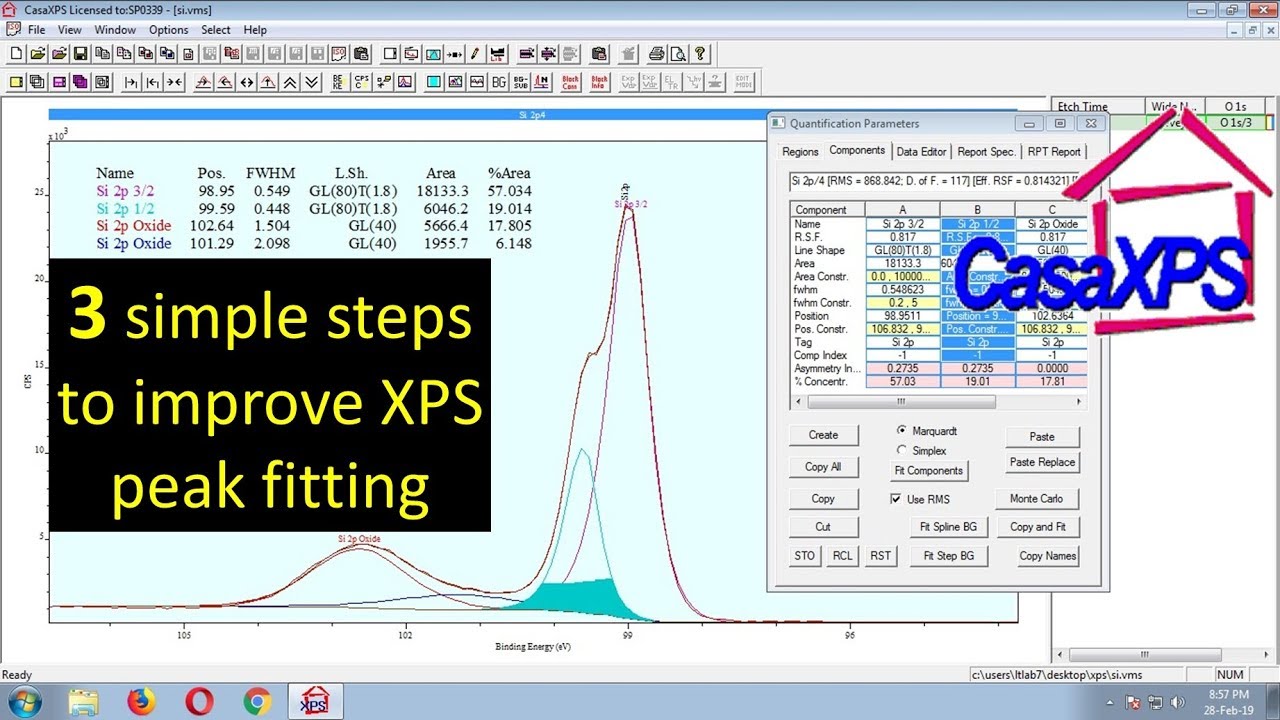
Task: Click the Print Preview magnifier icon
Action: click(x=678, y=53)
